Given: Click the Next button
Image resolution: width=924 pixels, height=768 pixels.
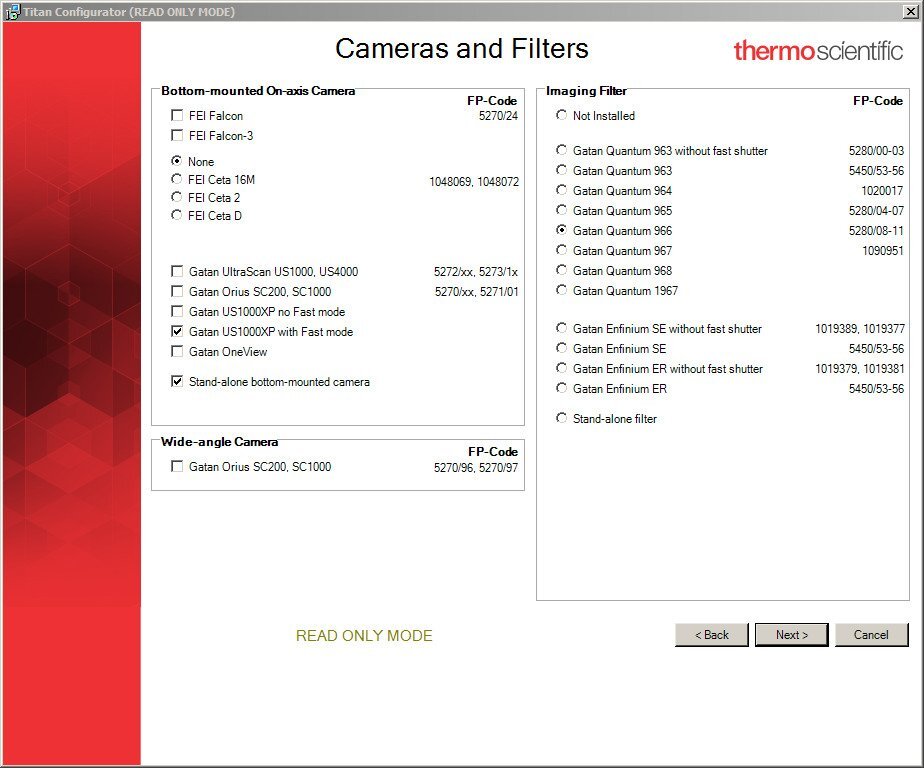Looking at the screenshot, I should [x=791, y=634].
